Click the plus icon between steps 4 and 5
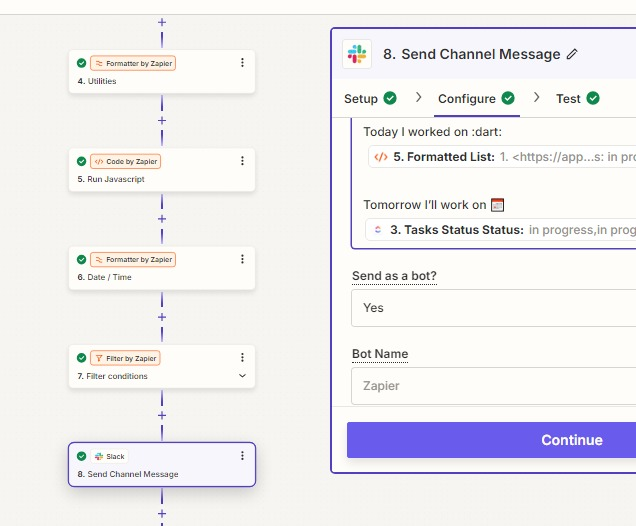Image resolution: width=636 pixels, height=526 pixels. [162, 121]
